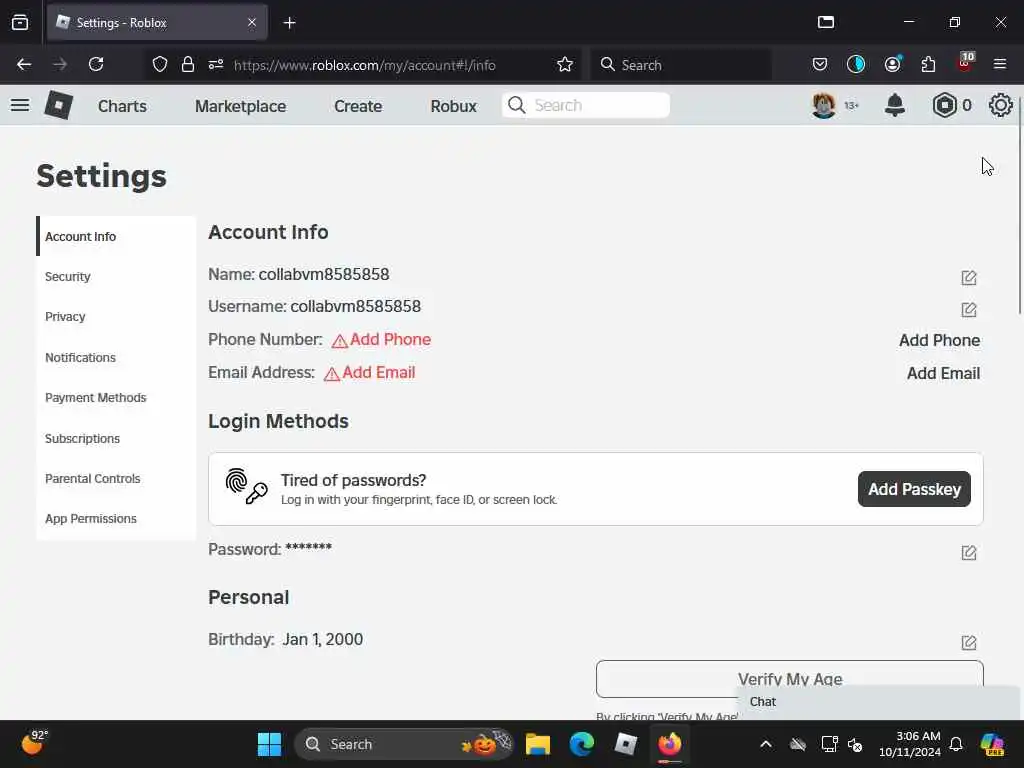Open the extension icon with badge 10
The width and height of the screenshot is (1024, 768).
[965, 63]
